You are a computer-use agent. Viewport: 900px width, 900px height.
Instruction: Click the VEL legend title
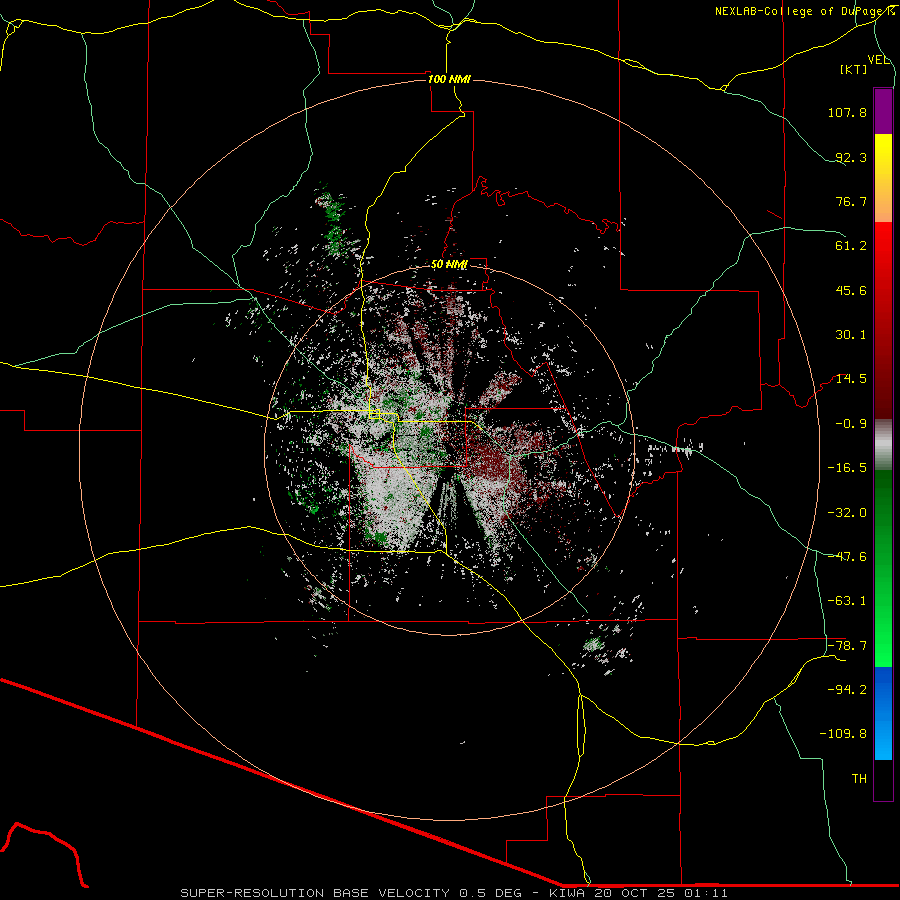[878, 60]
